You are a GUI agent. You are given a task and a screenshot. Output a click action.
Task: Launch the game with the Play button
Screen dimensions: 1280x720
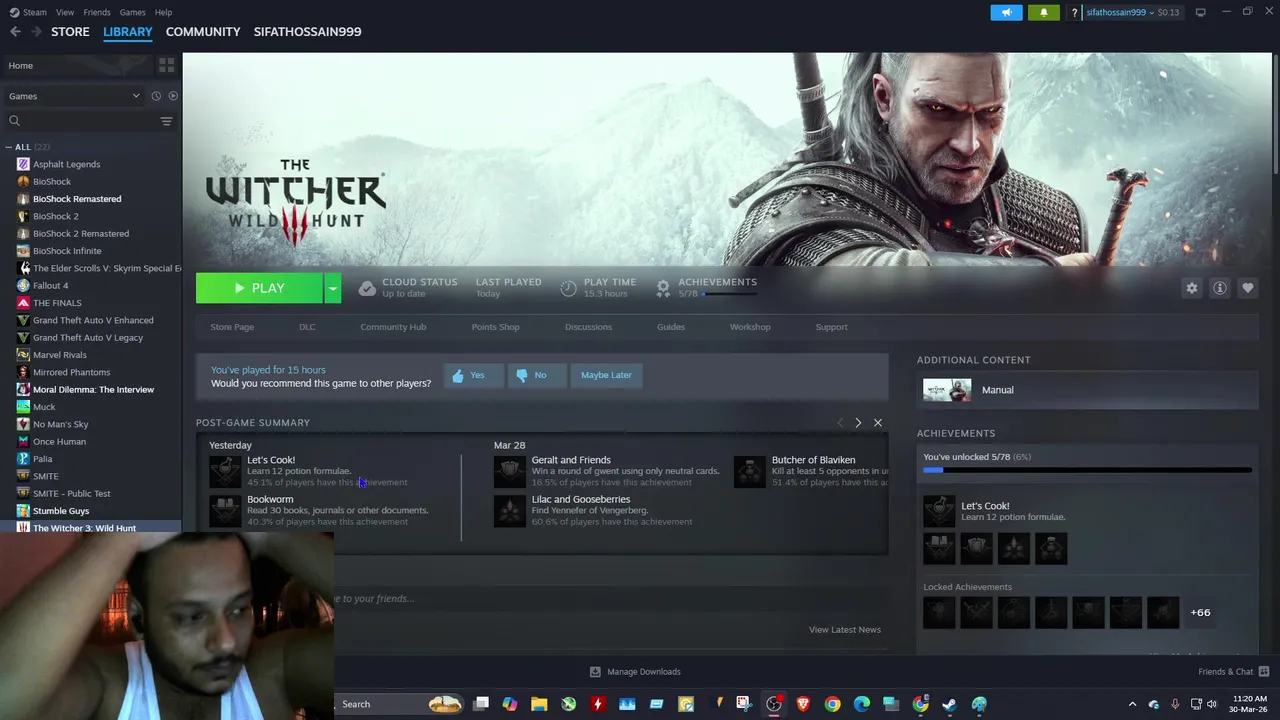[x=259, y=288]
